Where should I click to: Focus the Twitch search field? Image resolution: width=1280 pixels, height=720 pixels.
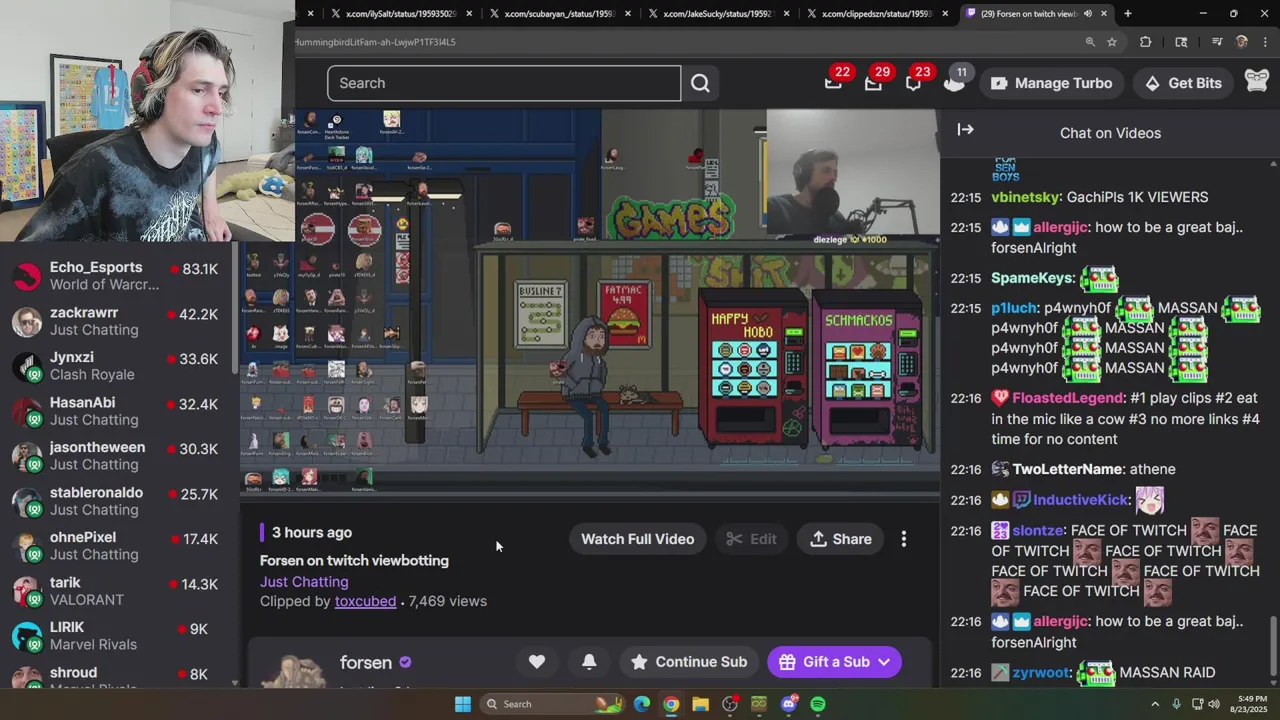pyautogui.click(x=504, y=83)
